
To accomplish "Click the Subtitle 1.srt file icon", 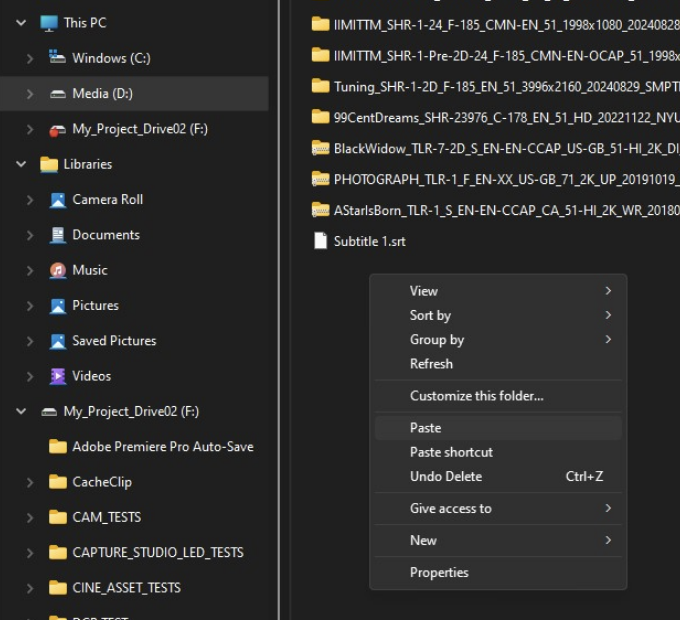I will pyautogui.click(x=320, y=241).
